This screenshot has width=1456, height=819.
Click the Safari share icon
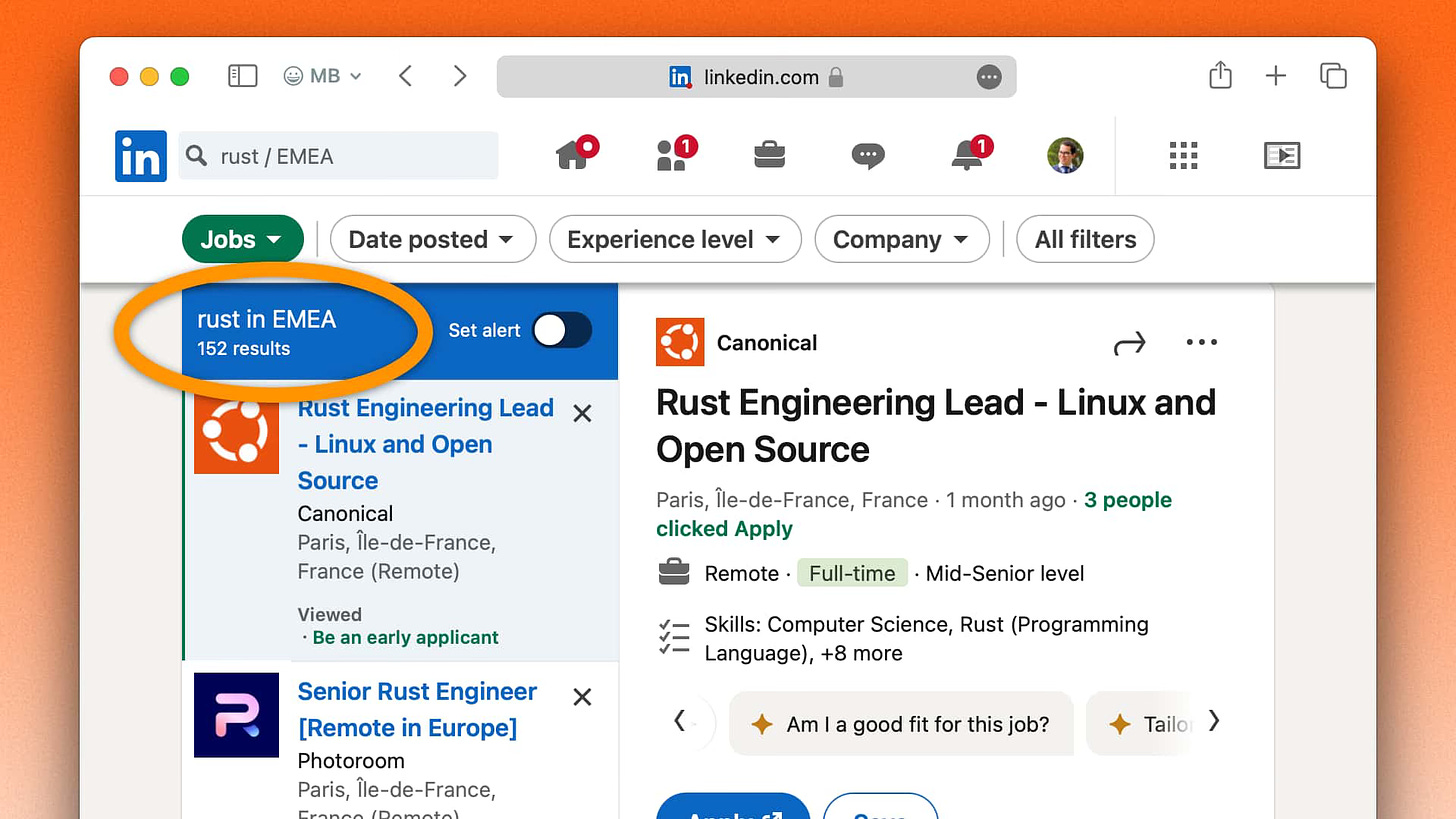point(1220,75)
